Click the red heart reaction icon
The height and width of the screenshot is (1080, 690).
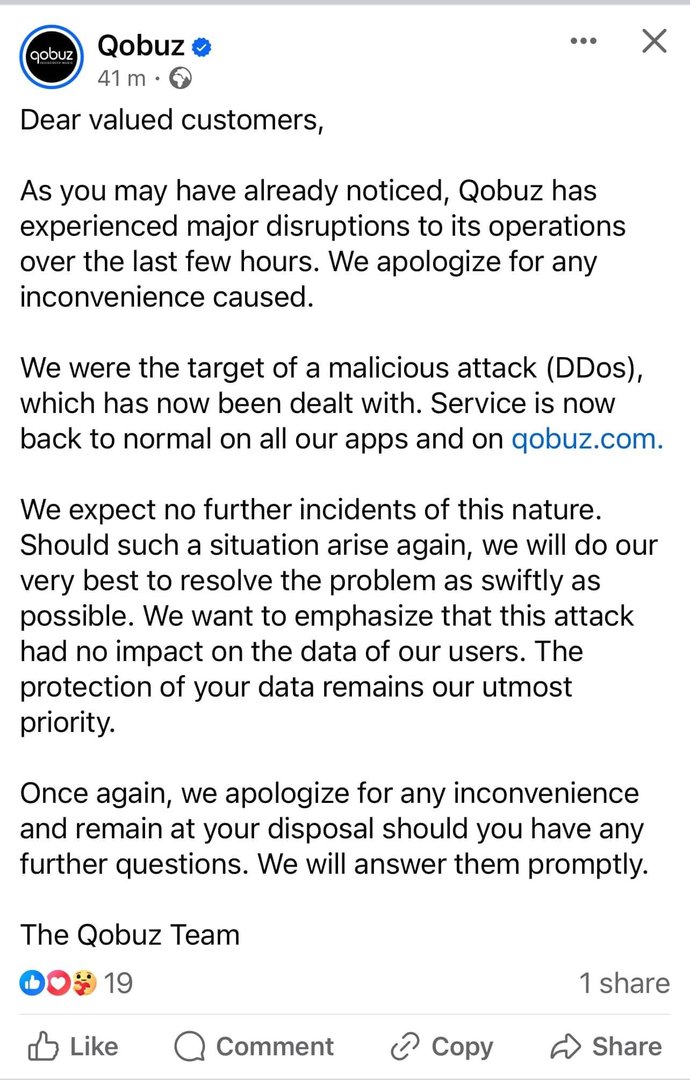pos(58,984)
